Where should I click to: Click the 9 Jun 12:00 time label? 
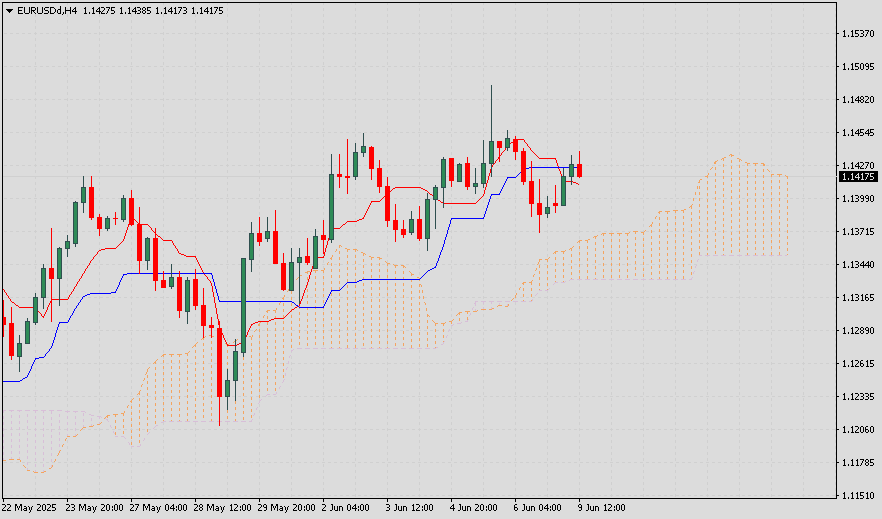[x=602, y=508]
